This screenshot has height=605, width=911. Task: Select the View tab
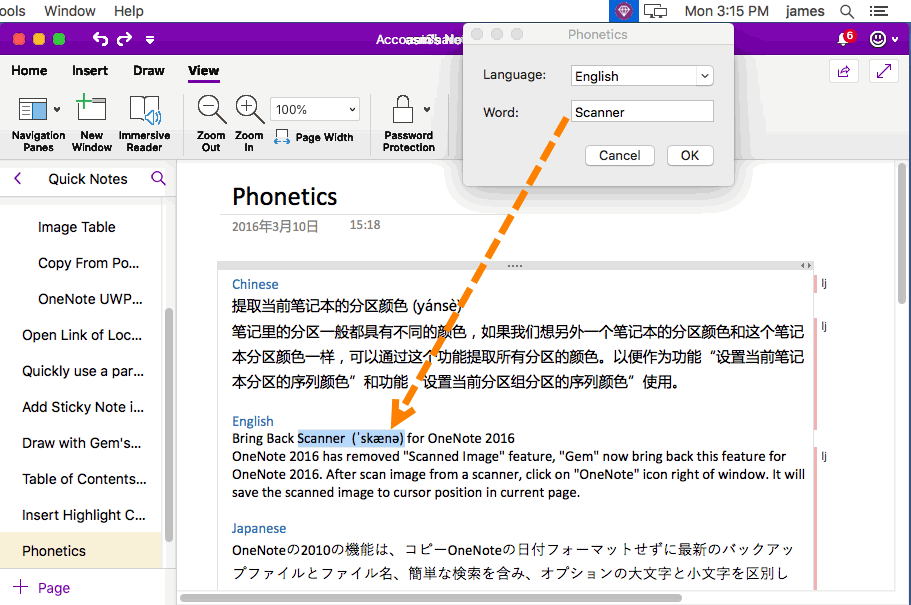coord(203,71)
